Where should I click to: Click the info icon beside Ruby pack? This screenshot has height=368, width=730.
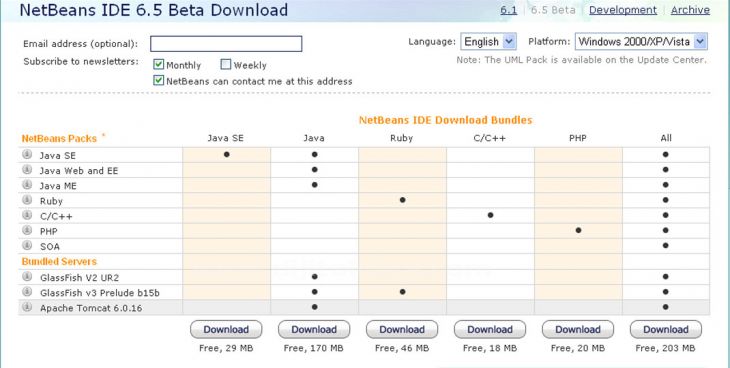[x=27, y=200]
